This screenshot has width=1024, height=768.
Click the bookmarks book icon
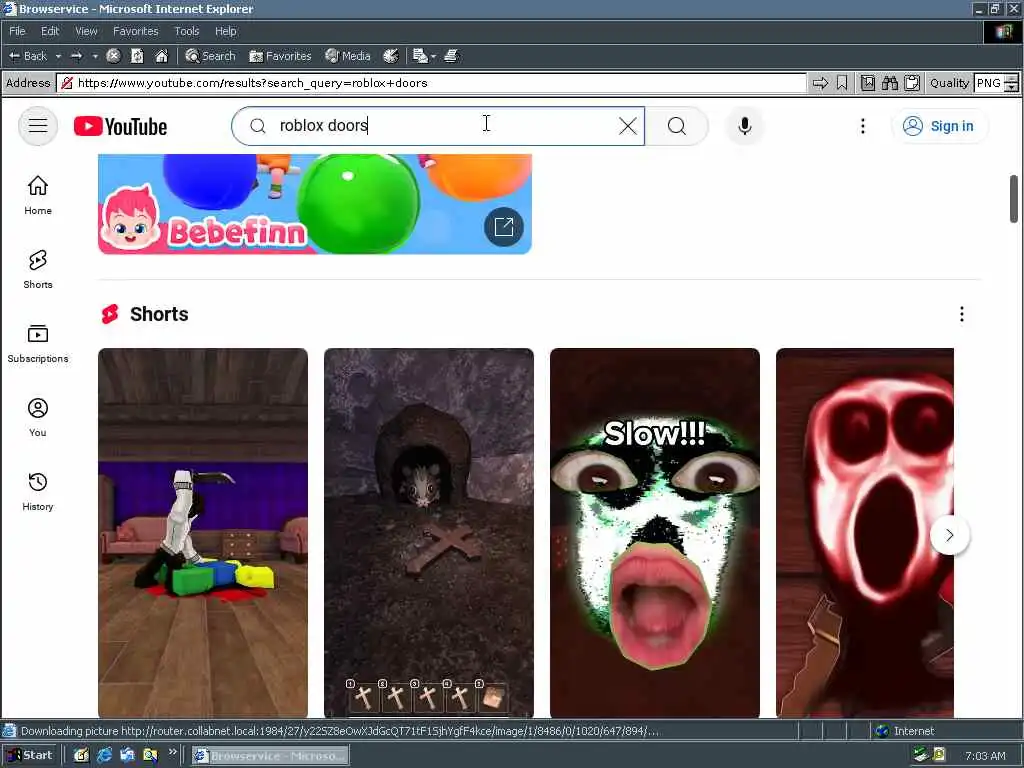tap(868, 83)
